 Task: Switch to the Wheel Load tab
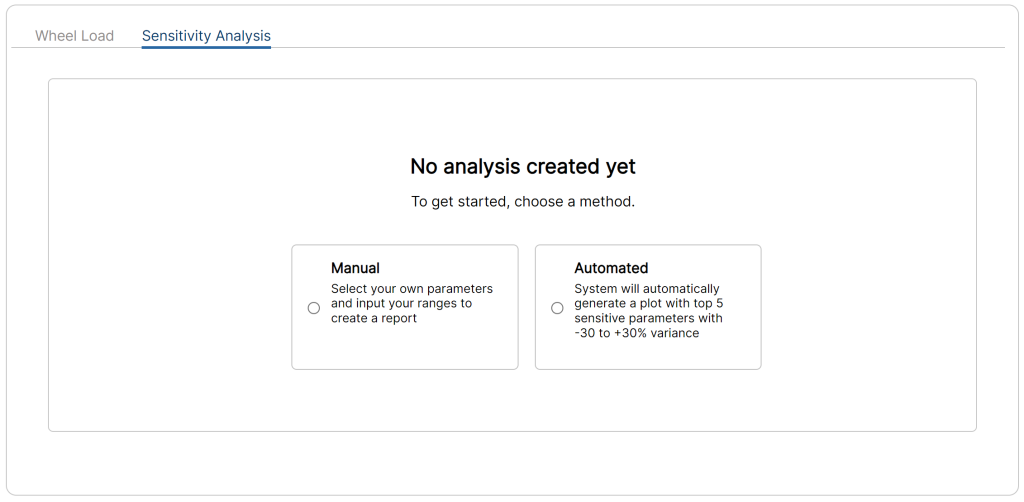74,36
